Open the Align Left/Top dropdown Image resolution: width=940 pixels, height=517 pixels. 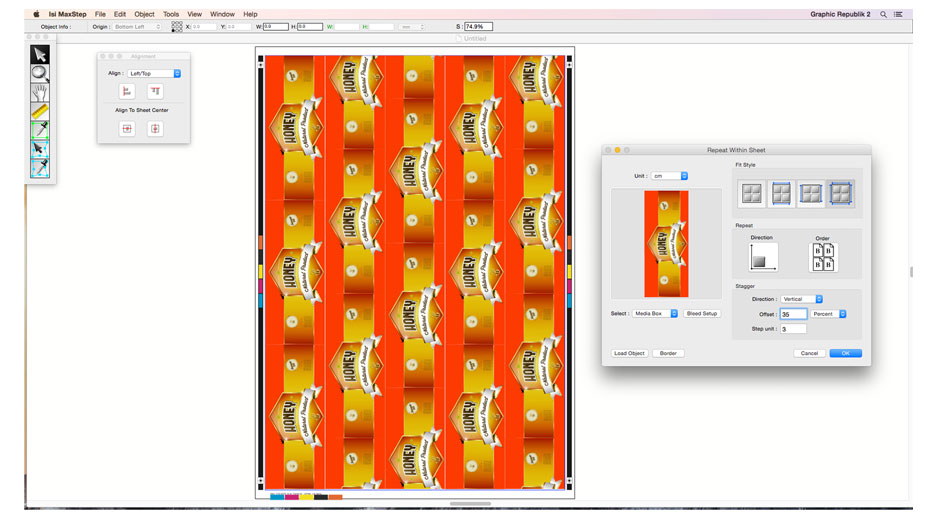[x=155, y=73]
